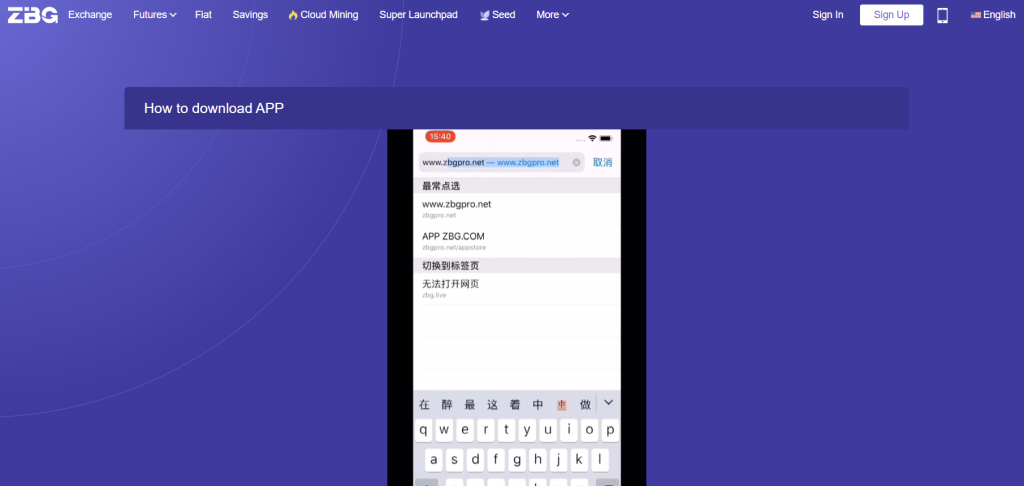
Task: Open the English language selector
Action: [x=993, y=14]
